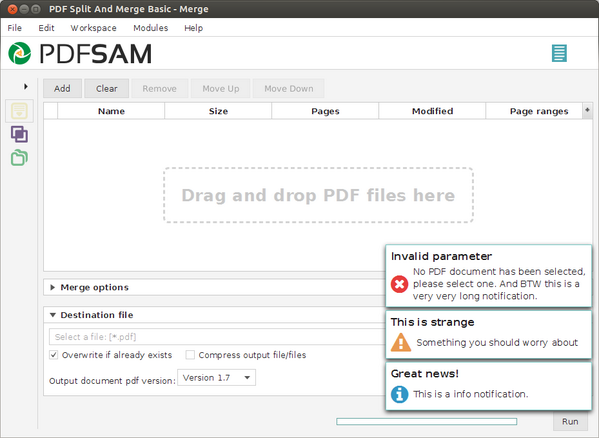Click the Clear button
Screen dimensions: 599x438
107,89
